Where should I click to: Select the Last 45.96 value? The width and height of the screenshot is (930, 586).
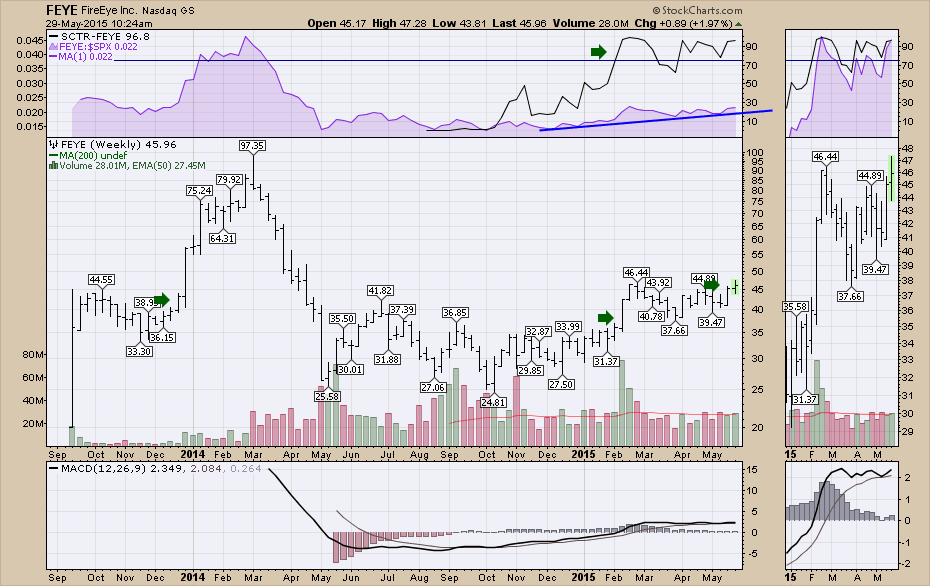(519, 23)
